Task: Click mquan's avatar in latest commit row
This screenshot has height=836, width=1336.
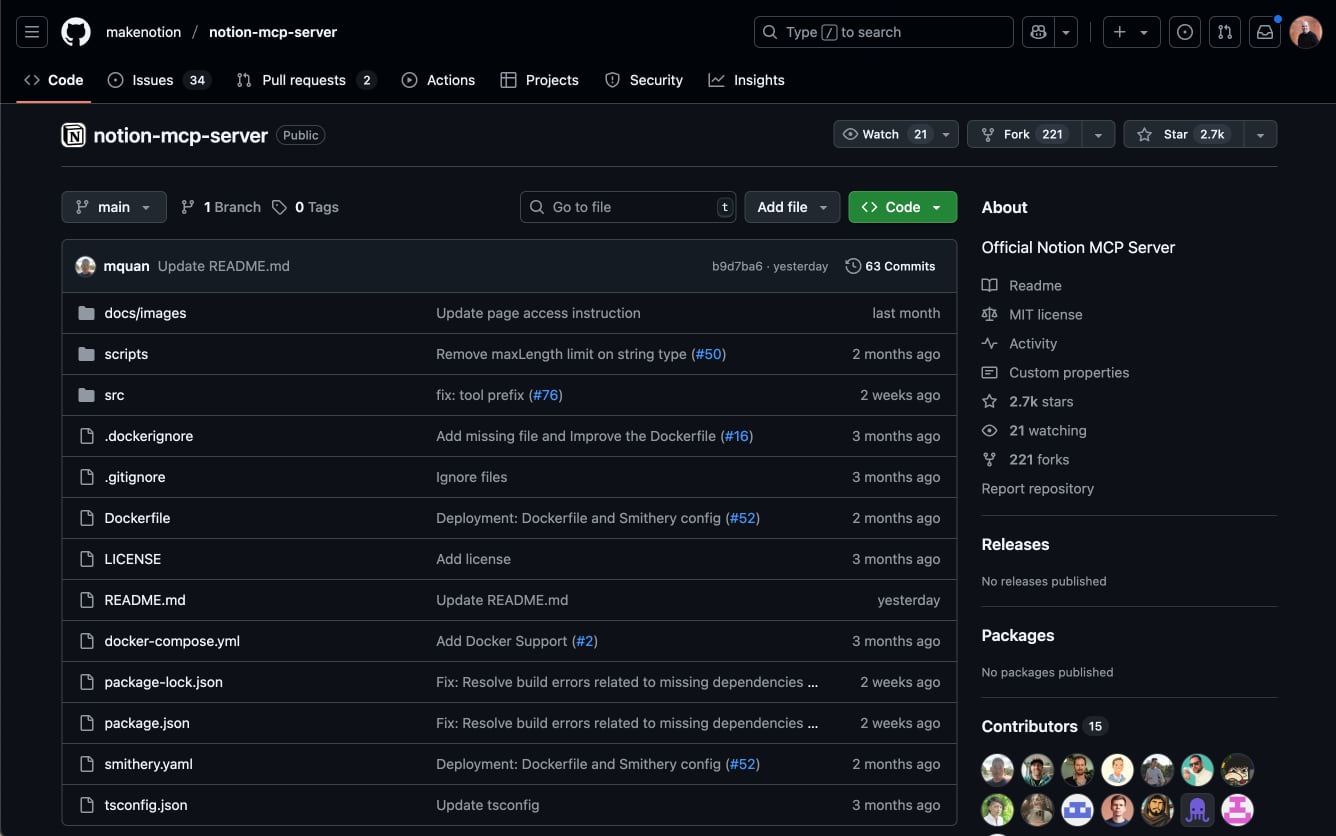Action: pyautogui.click(x=85, y=266)
